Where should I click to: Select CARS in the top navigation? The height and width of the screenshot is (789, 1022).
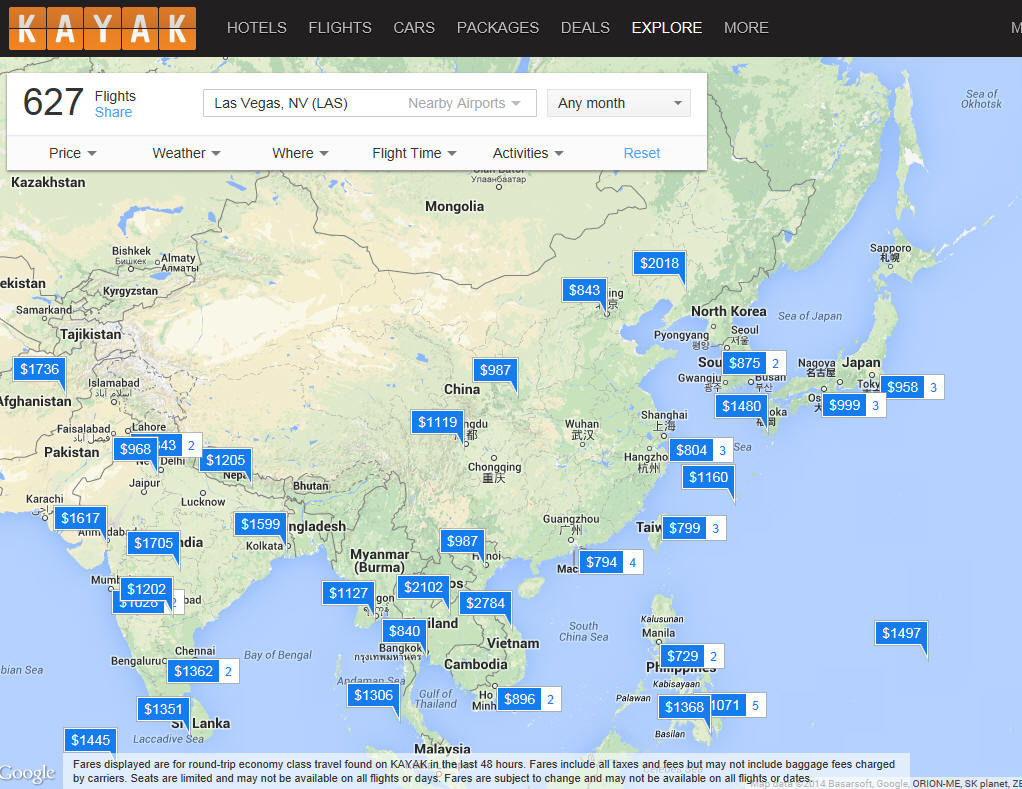(414, 28)
